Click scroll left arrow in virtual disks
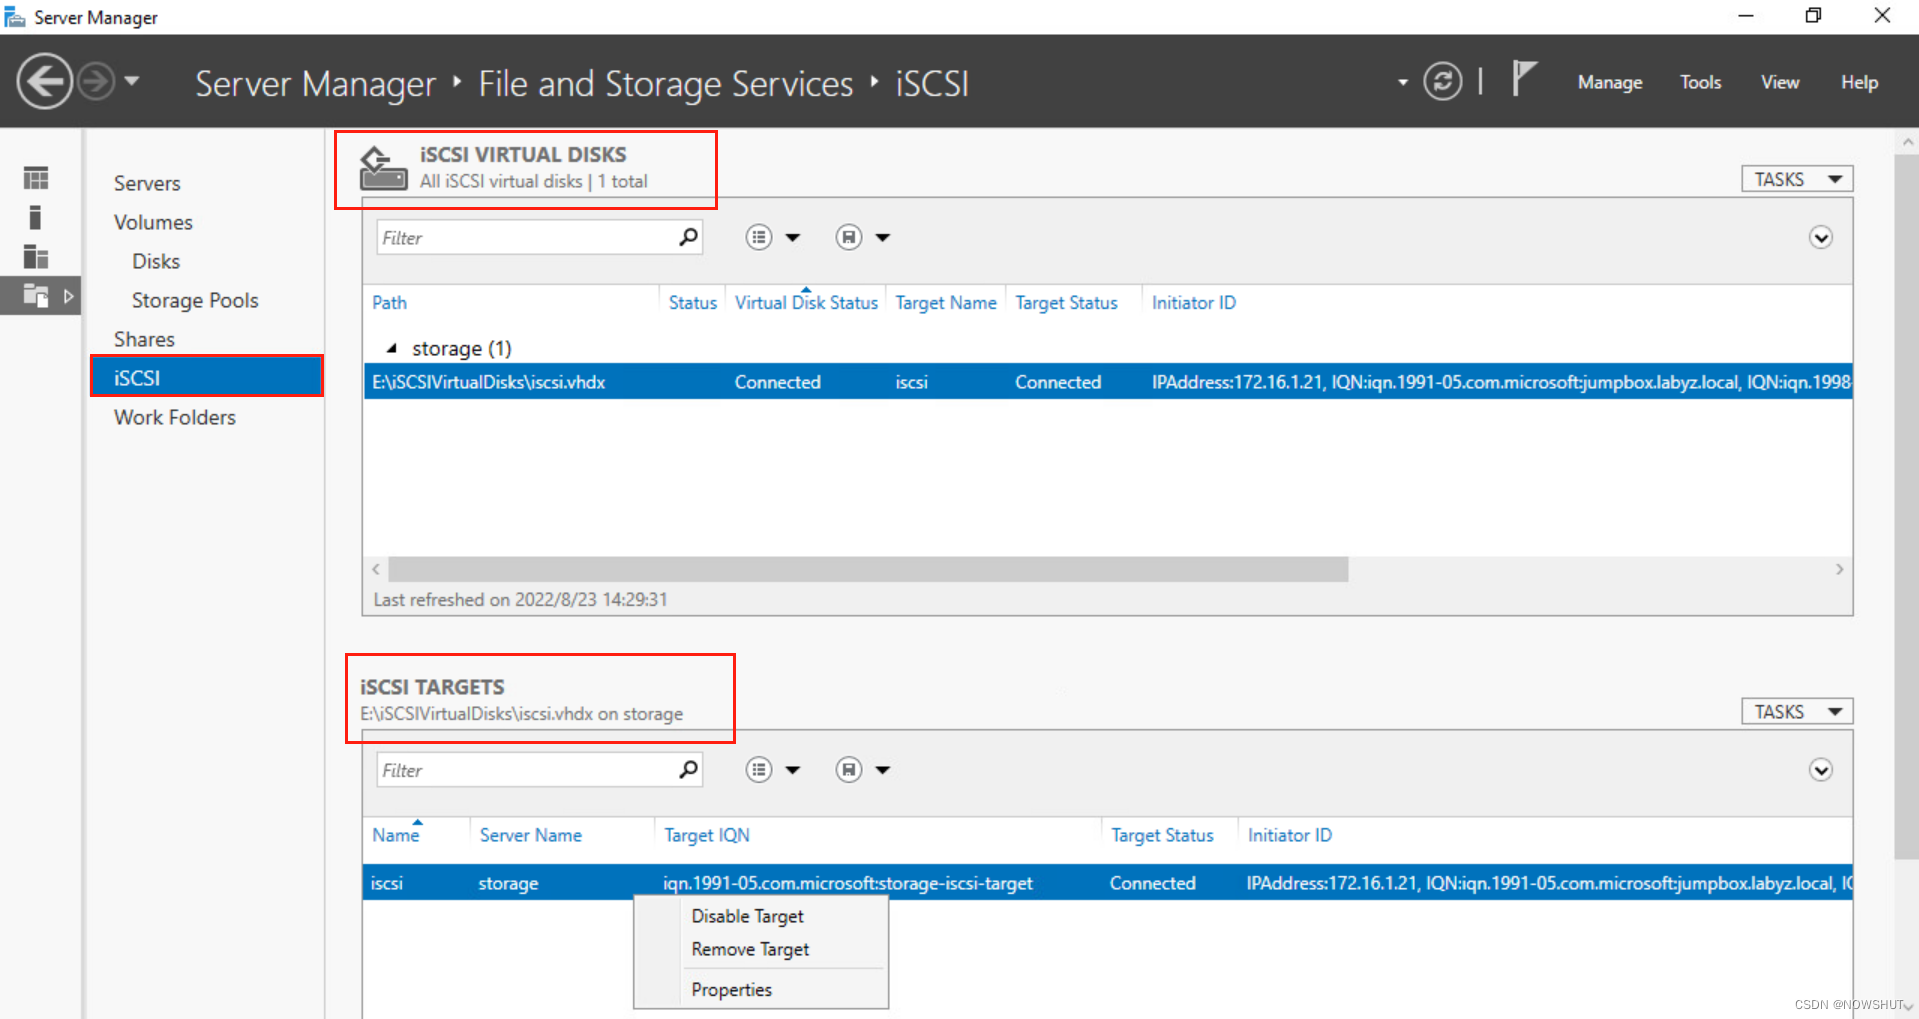 [x=376, y=569]
